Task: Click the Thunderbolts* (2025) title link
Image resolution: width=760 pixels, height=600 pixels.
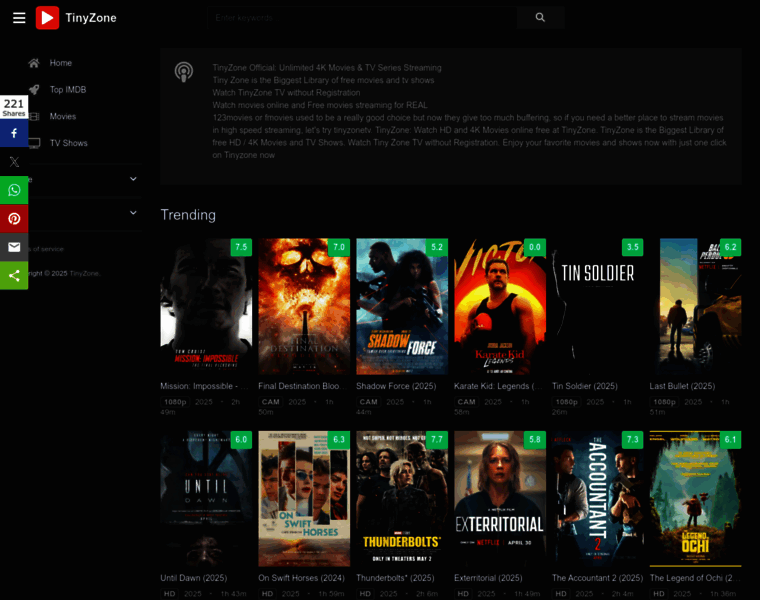Action: (x=395, y=578)
